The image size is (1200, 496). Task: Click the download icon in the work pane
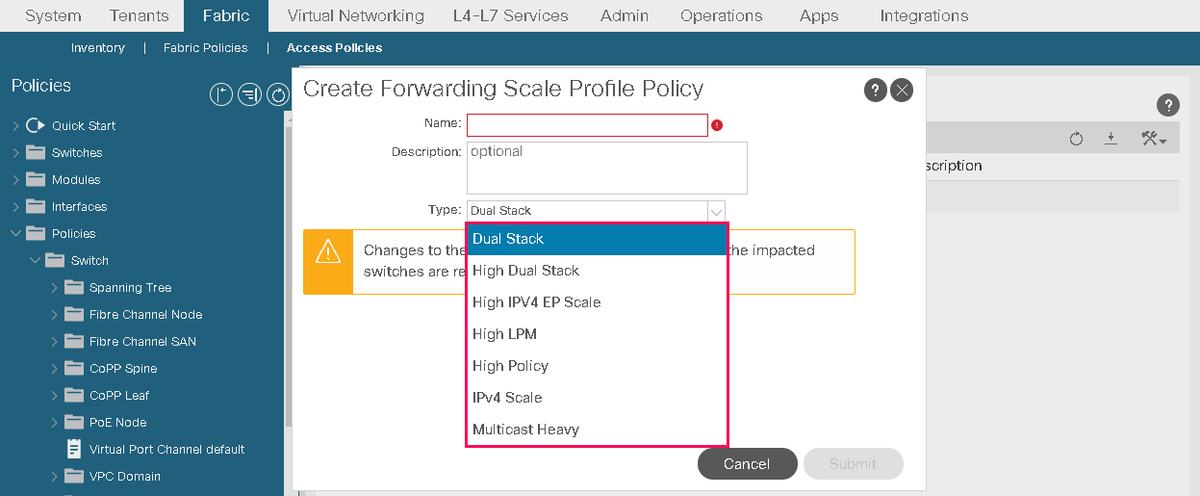tap(1111, 139)
